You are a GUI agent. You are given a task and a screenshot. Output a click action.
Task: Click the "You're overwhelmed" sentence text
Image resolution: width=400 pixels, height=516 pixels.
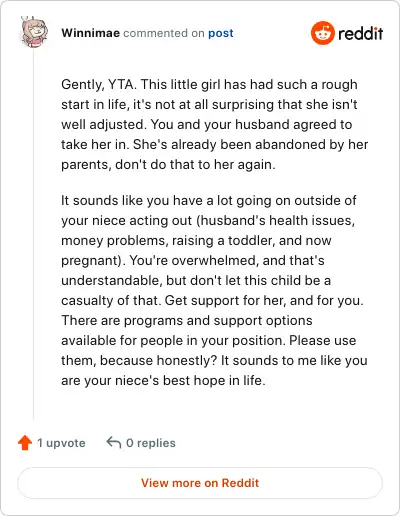[x=194, y=261]
